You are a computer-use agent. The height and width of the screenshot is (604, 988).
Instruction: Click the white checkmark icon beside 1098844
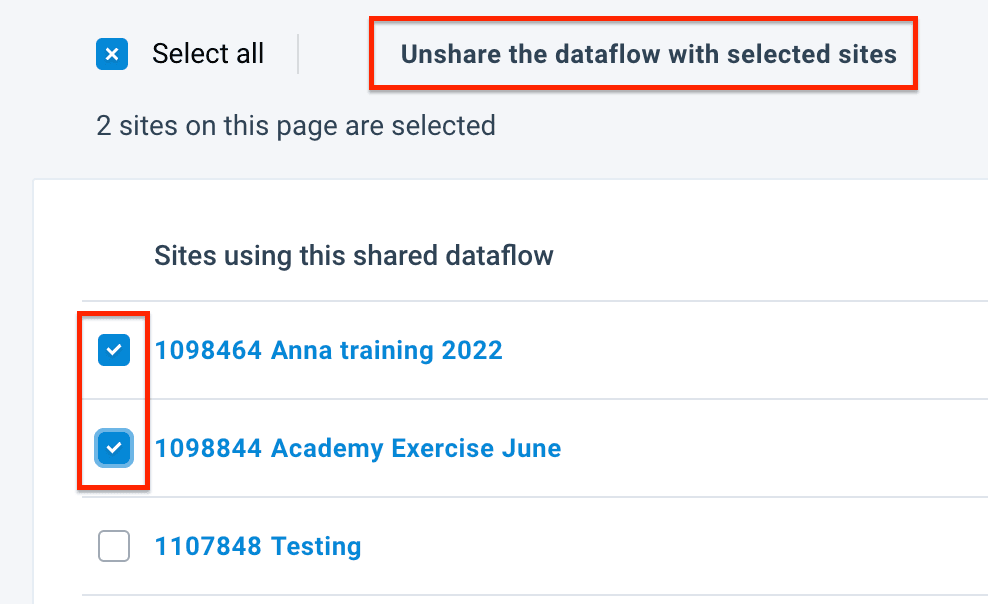coord(114,448)
